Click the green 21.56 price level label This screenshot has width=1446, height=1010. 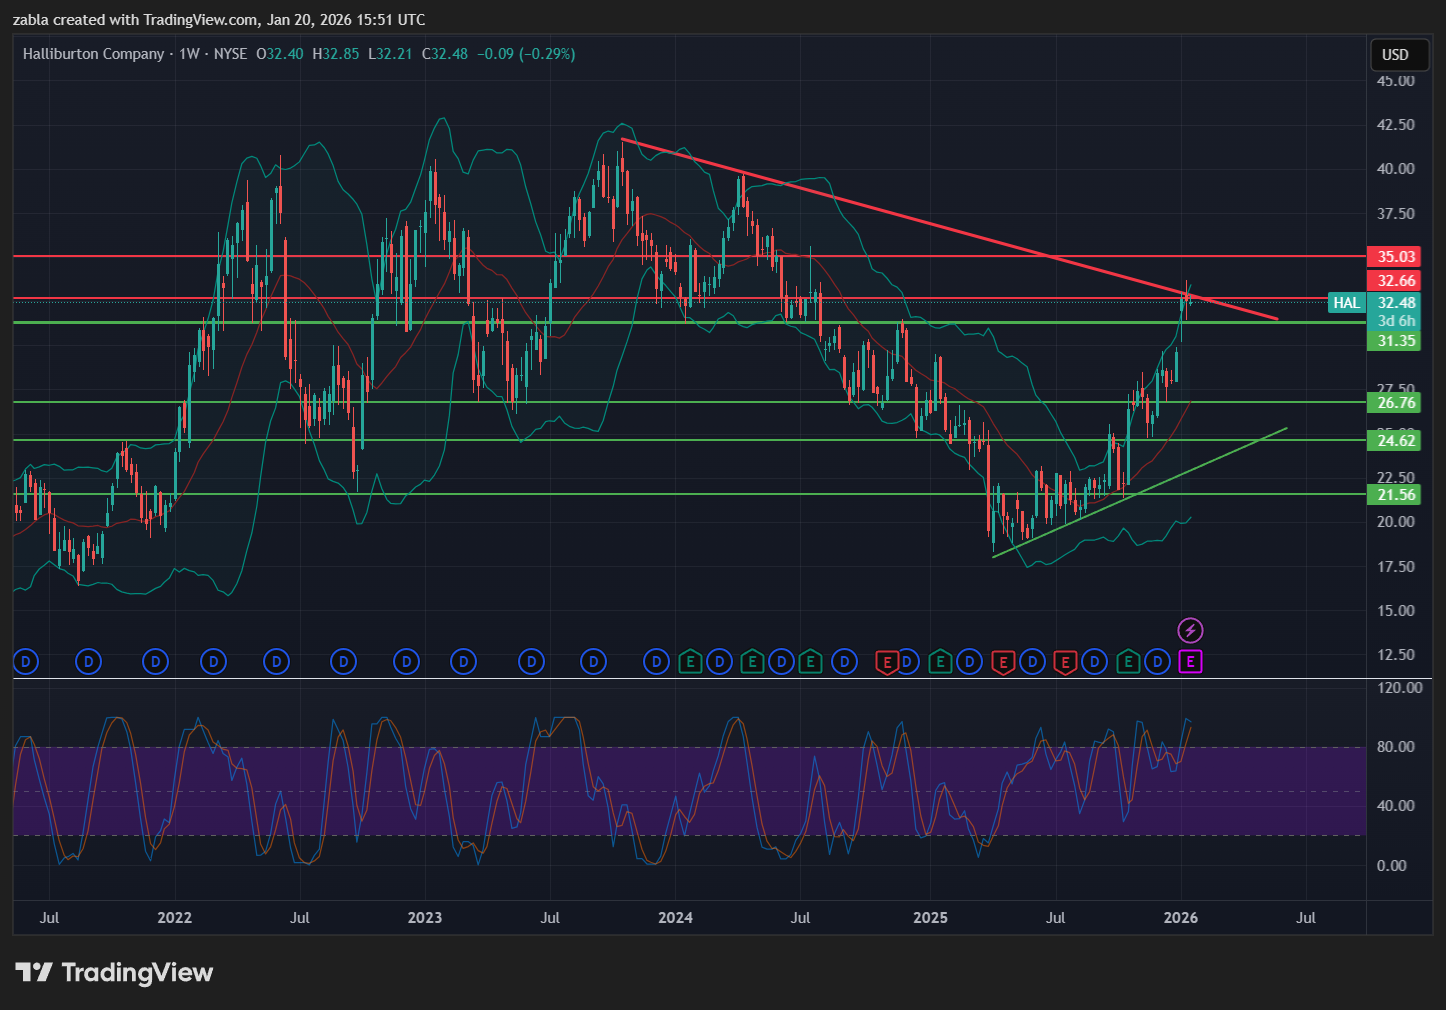click(1396, 495)
